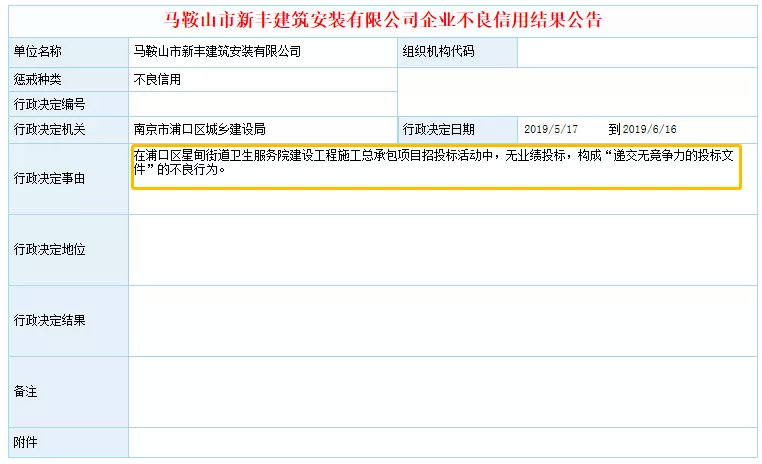This screenshot has height=464, width=762.
Task: Click the 附件 label
Action: click(26, 442)
